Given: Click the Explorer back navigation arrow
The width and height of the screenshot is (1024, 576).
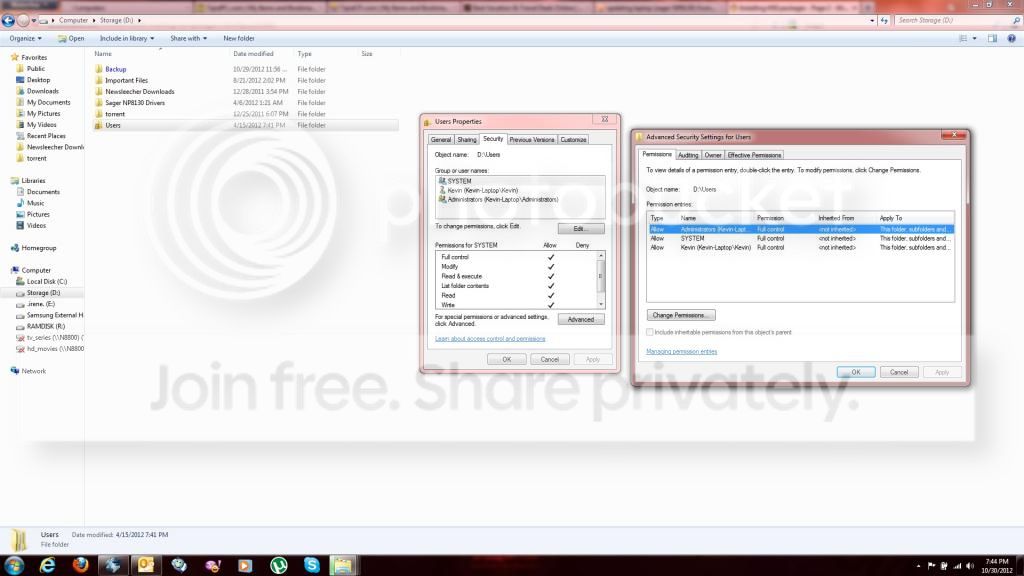Looking at the screenshot, I should pyautogui.click(x=8, y=20).
